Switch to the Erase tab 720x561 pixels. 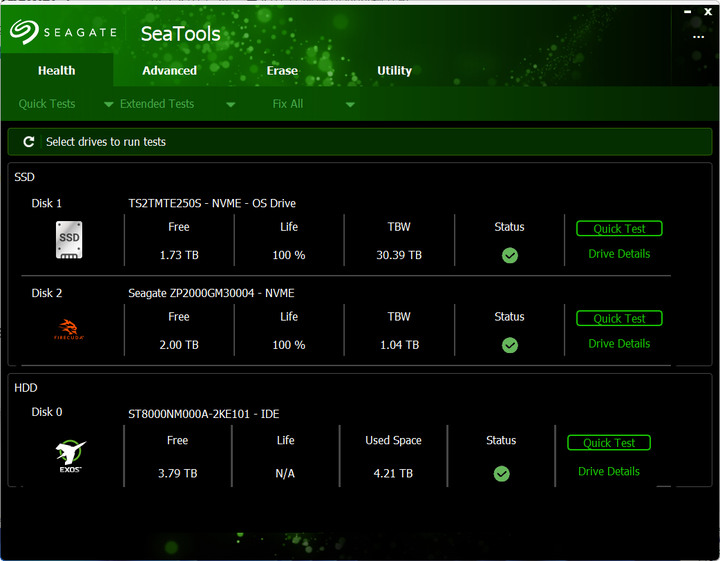[282, 70]
